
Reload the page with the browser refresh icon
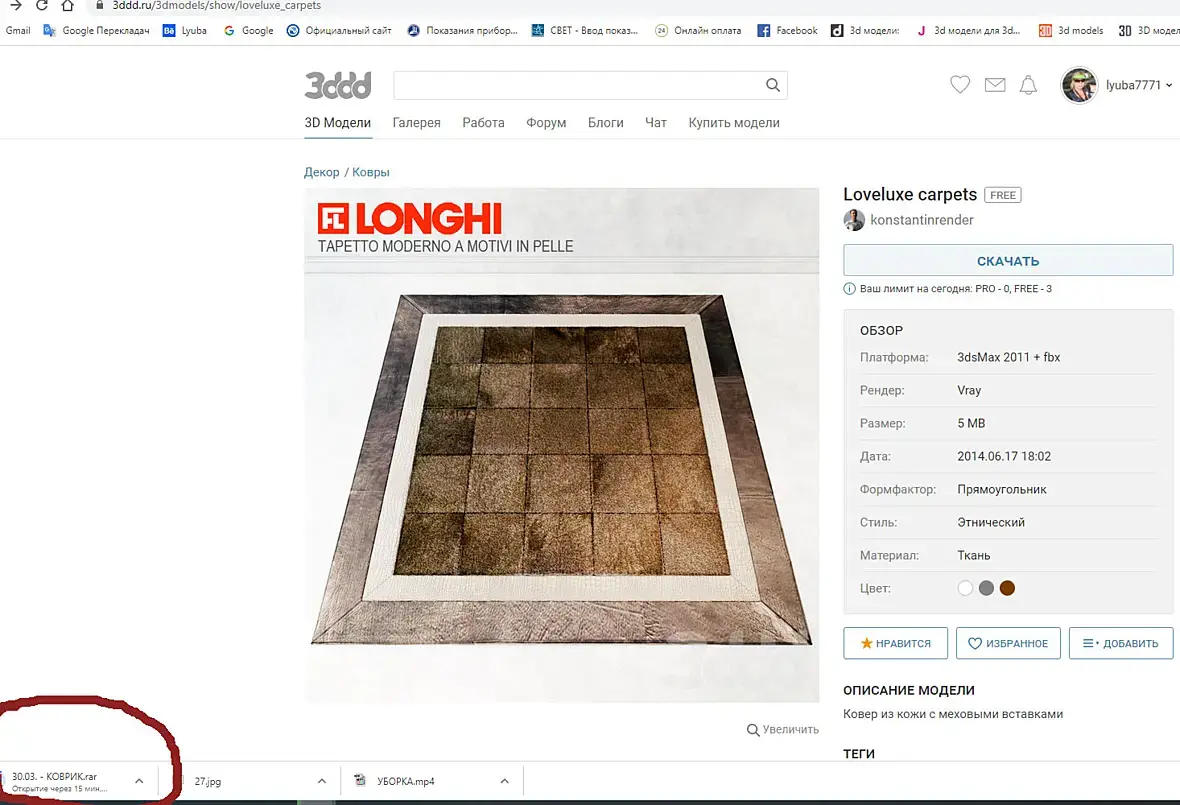pos(41,5)
